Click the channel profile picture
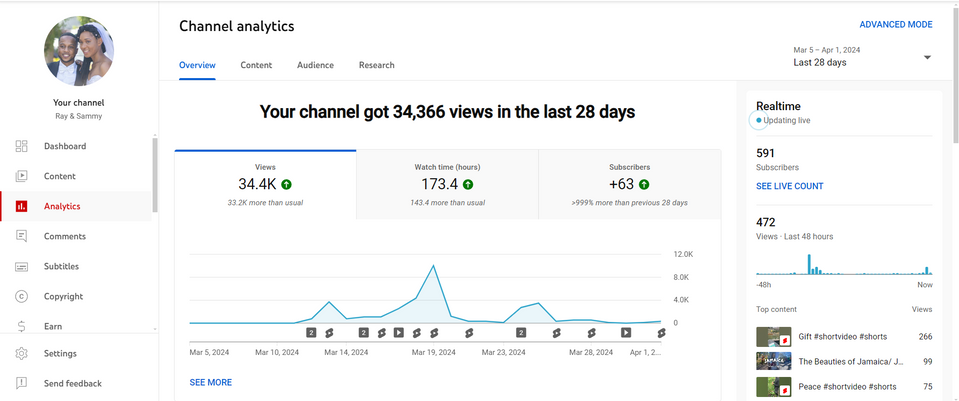Image resolution: width=959 pixels, height=401 pixels. tap(78, 51)
